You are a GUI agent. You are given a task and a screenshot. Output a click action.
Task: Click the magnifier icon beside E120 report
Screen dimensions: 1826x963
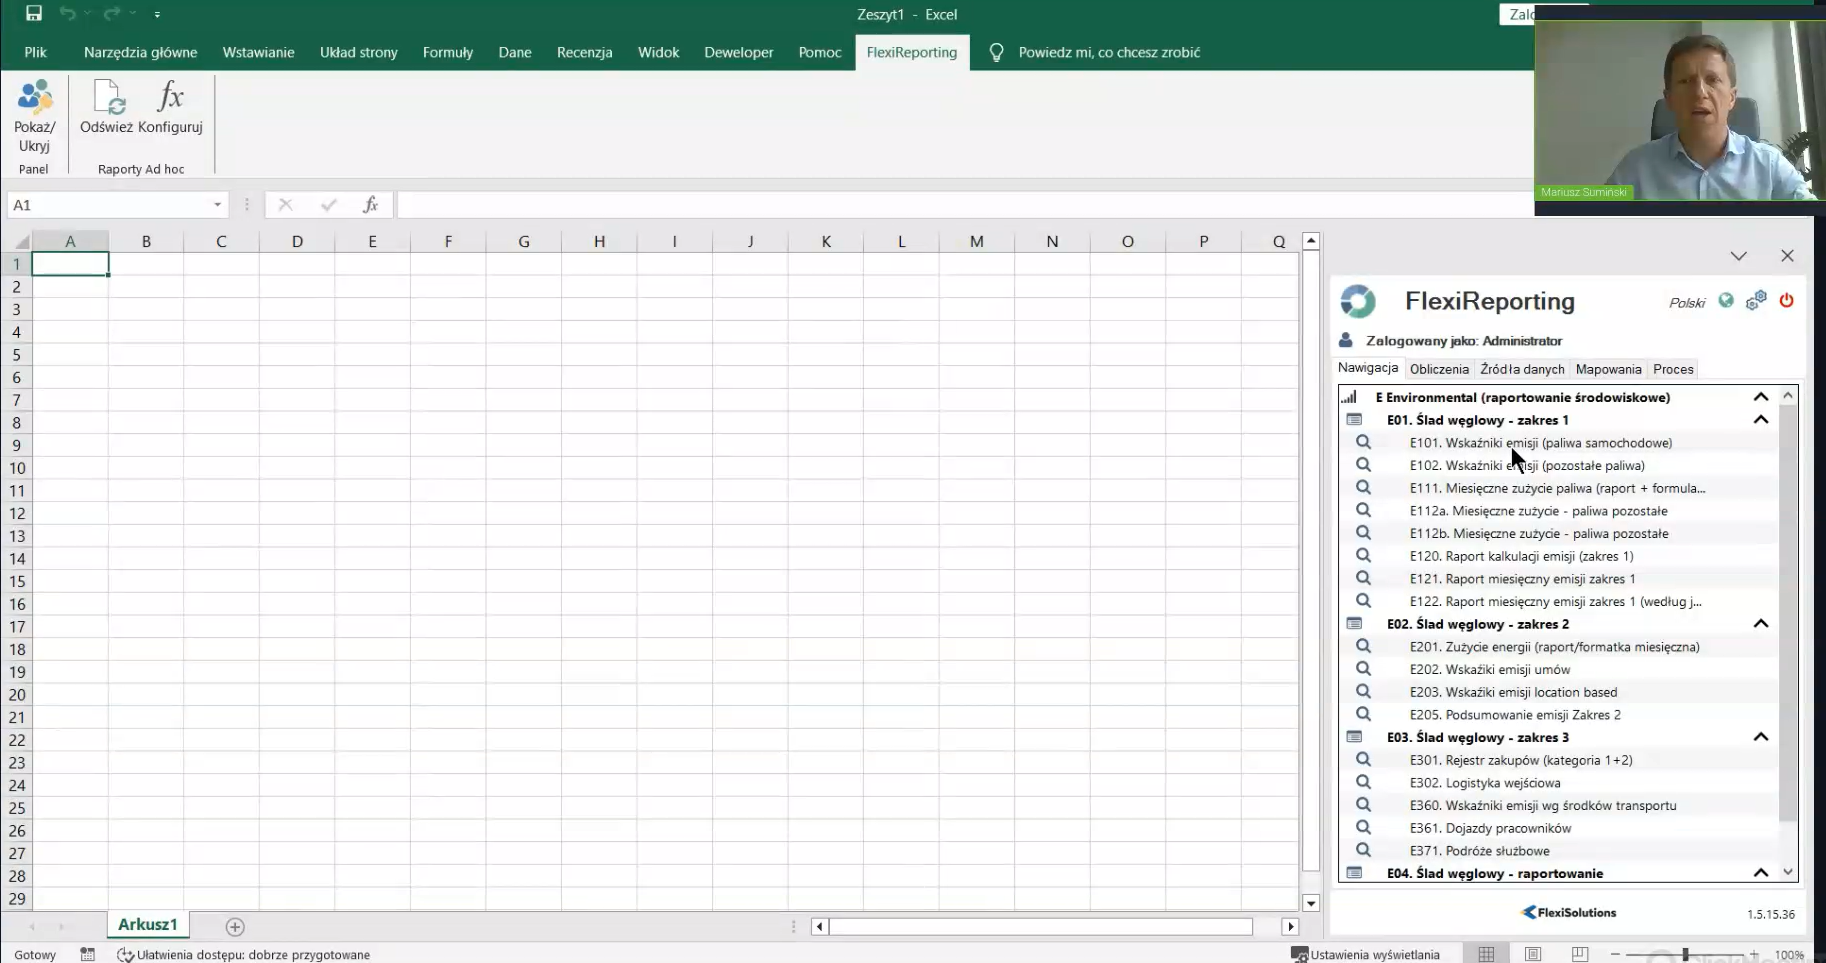1363,556
